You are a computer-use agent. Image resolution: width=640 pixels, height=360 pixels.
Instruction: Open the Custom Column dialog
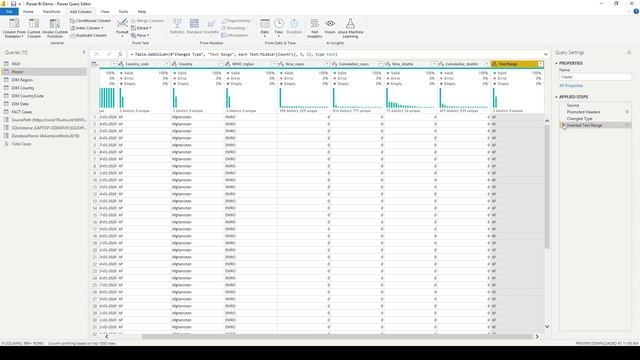point(34,28)
